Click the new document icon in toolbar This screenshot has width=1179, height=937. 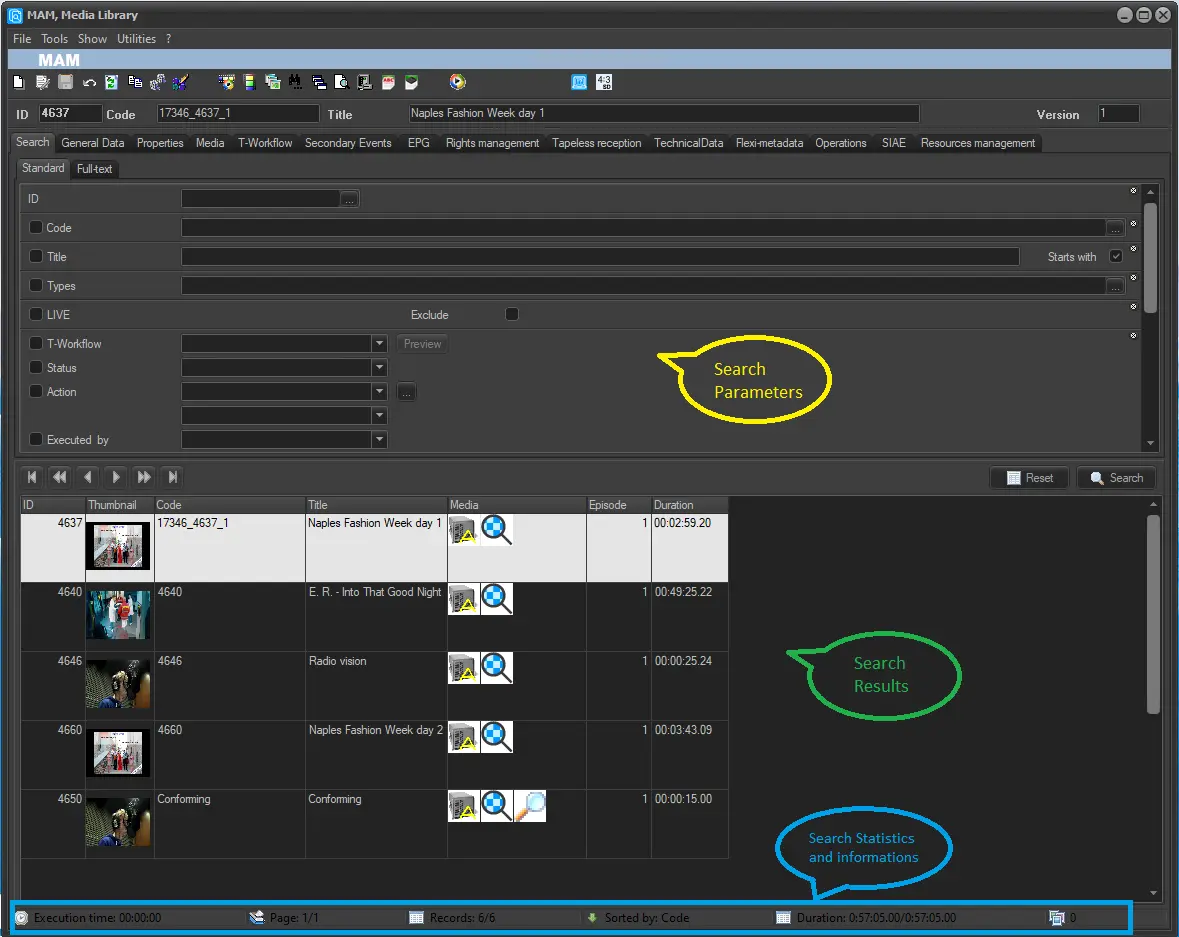coord(19,82)
